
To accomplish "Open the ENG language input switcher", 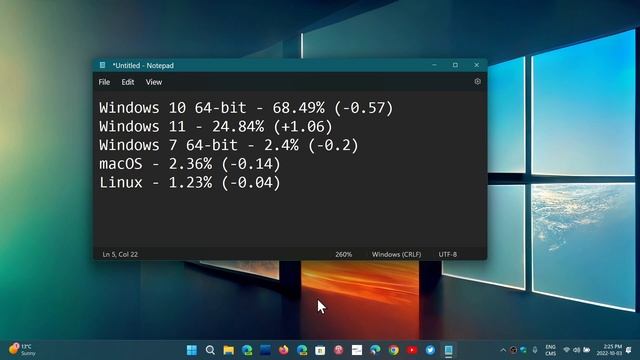I will [550, 350].
